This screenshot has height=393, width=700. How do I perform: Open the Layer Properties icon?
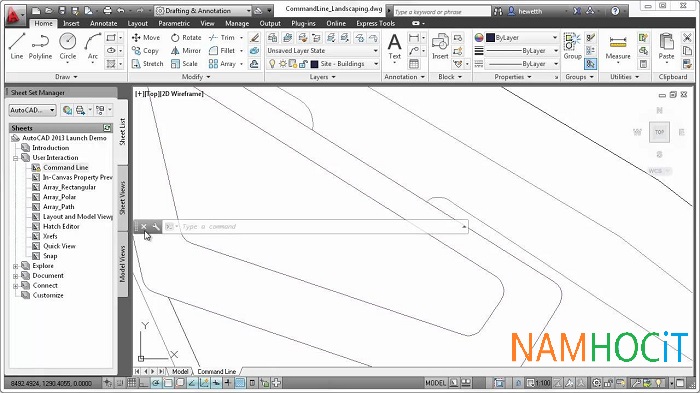point(272,38)
